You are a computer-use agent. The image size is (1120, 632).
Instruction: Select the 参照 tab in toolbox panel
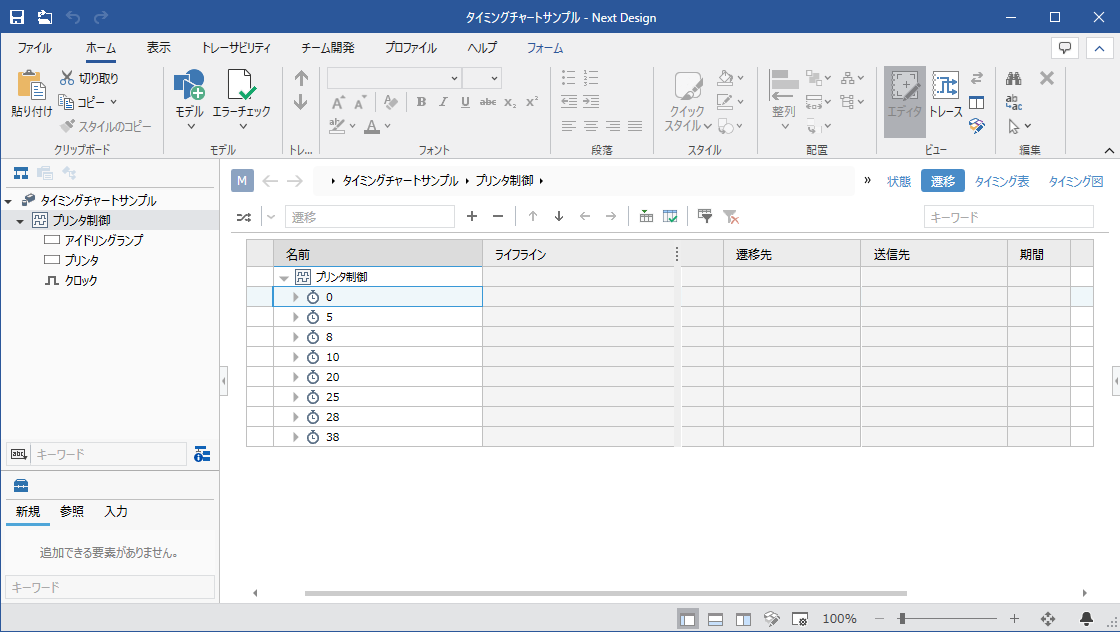[71, 511]
